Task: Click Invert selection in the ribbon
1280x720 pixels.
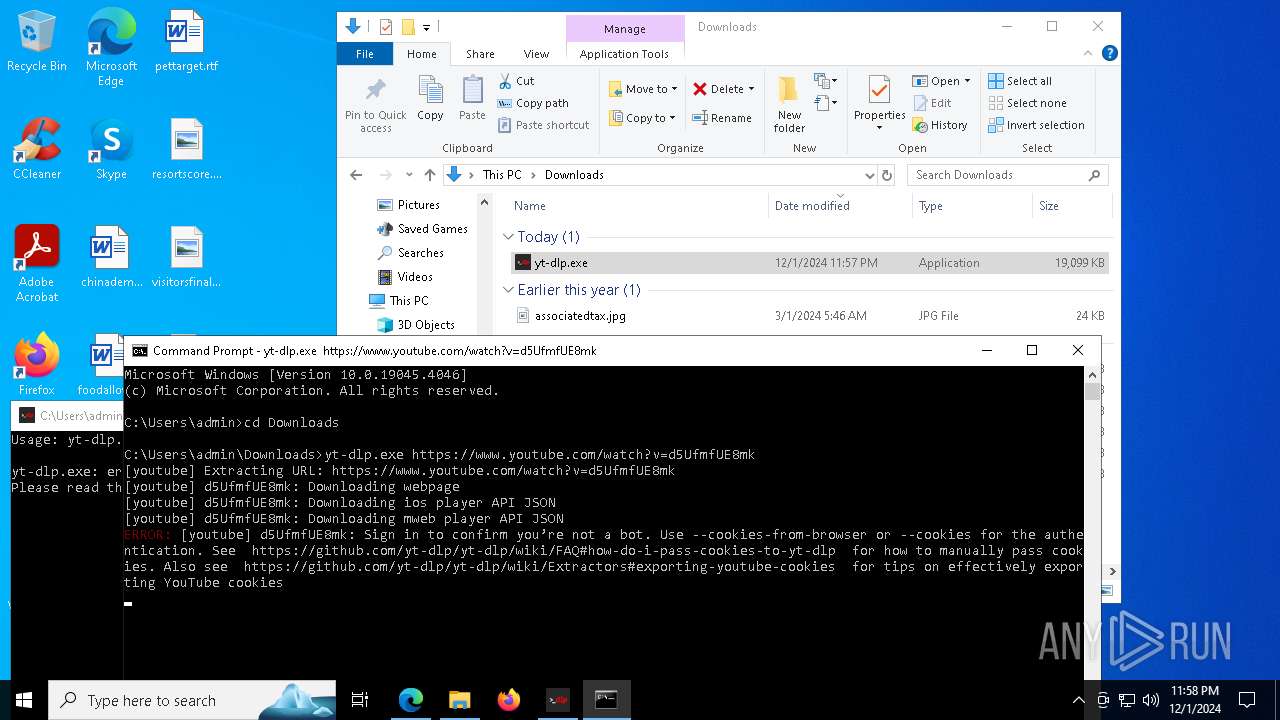Action: pyautogui.click(x=1036, y=125)
